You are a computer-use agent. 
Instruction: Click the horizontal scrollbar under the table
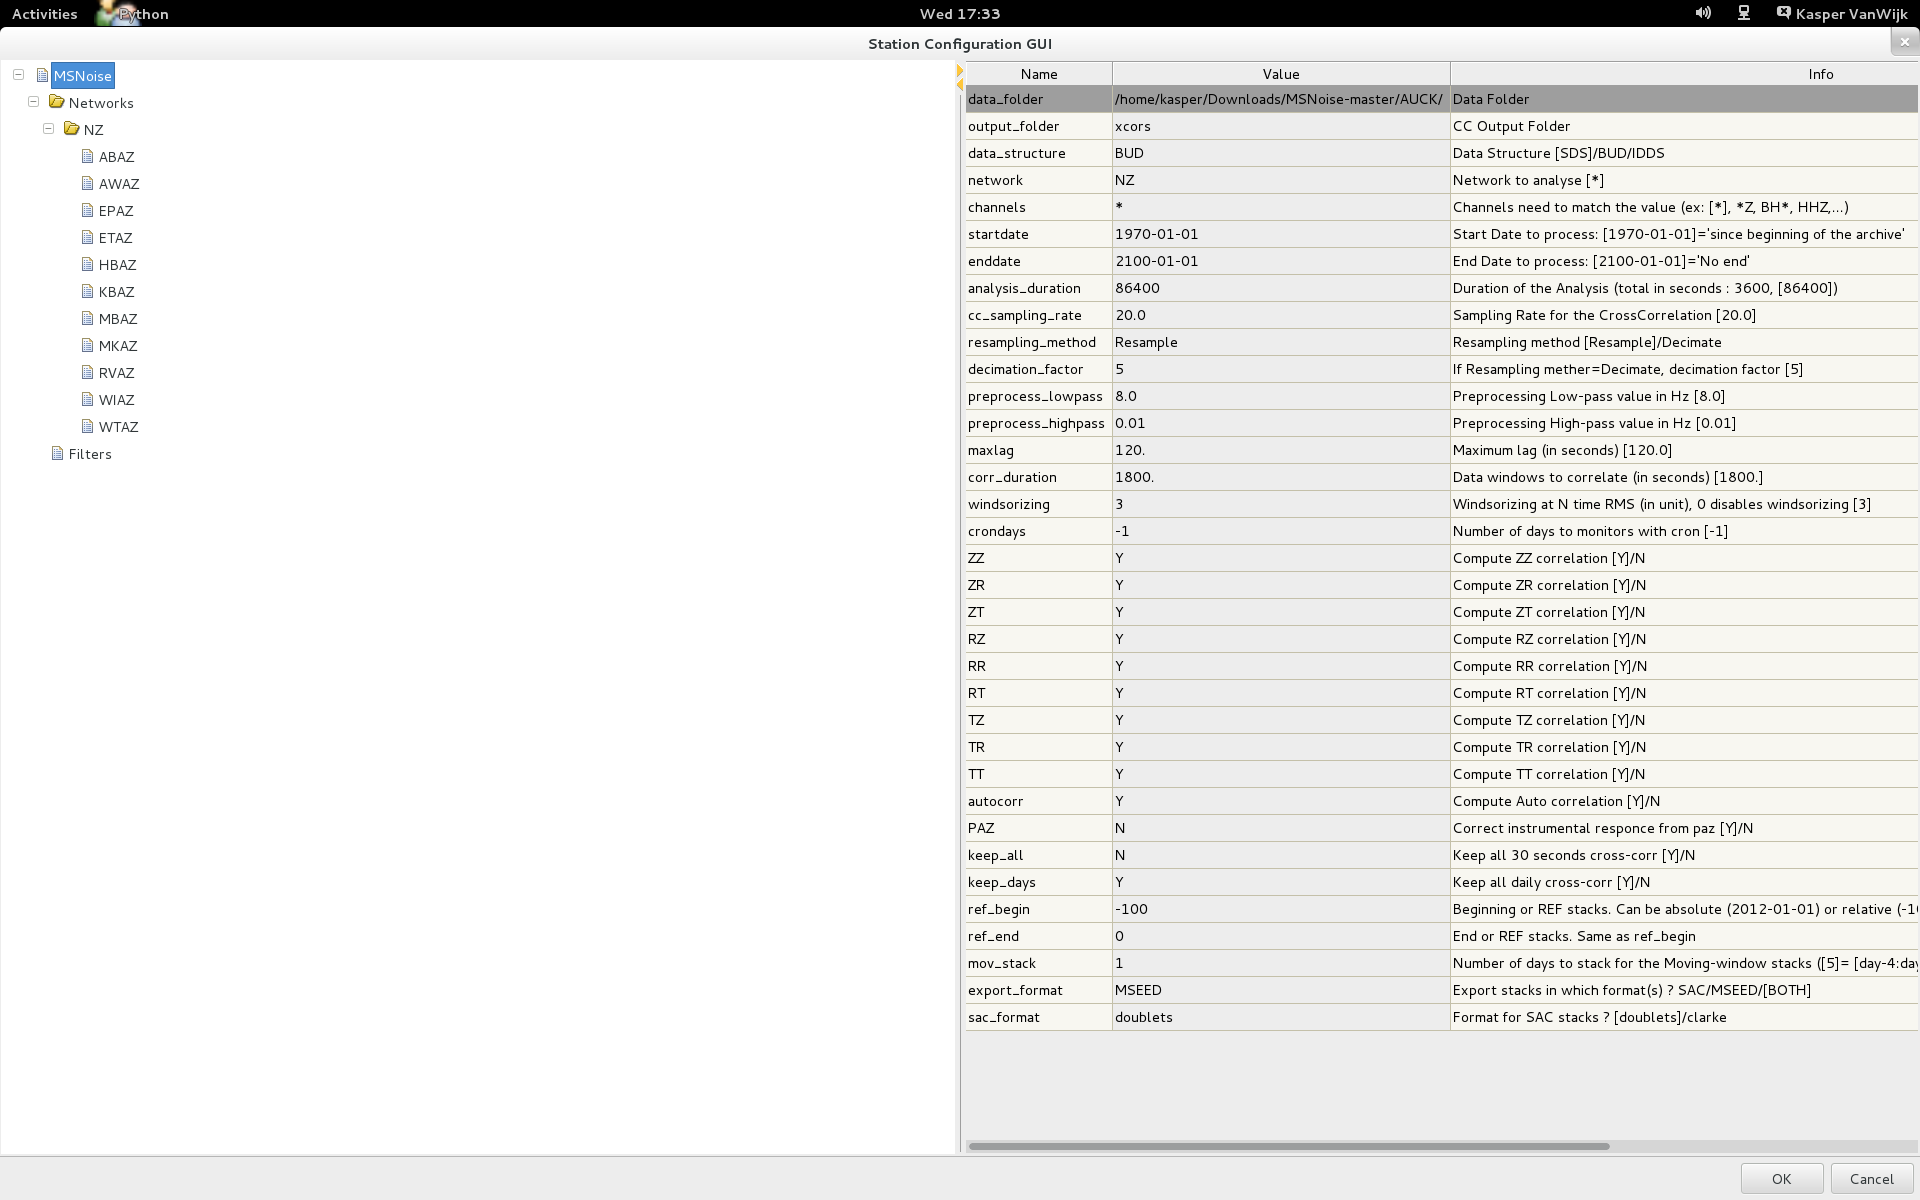click(x=1288, y=1146)
